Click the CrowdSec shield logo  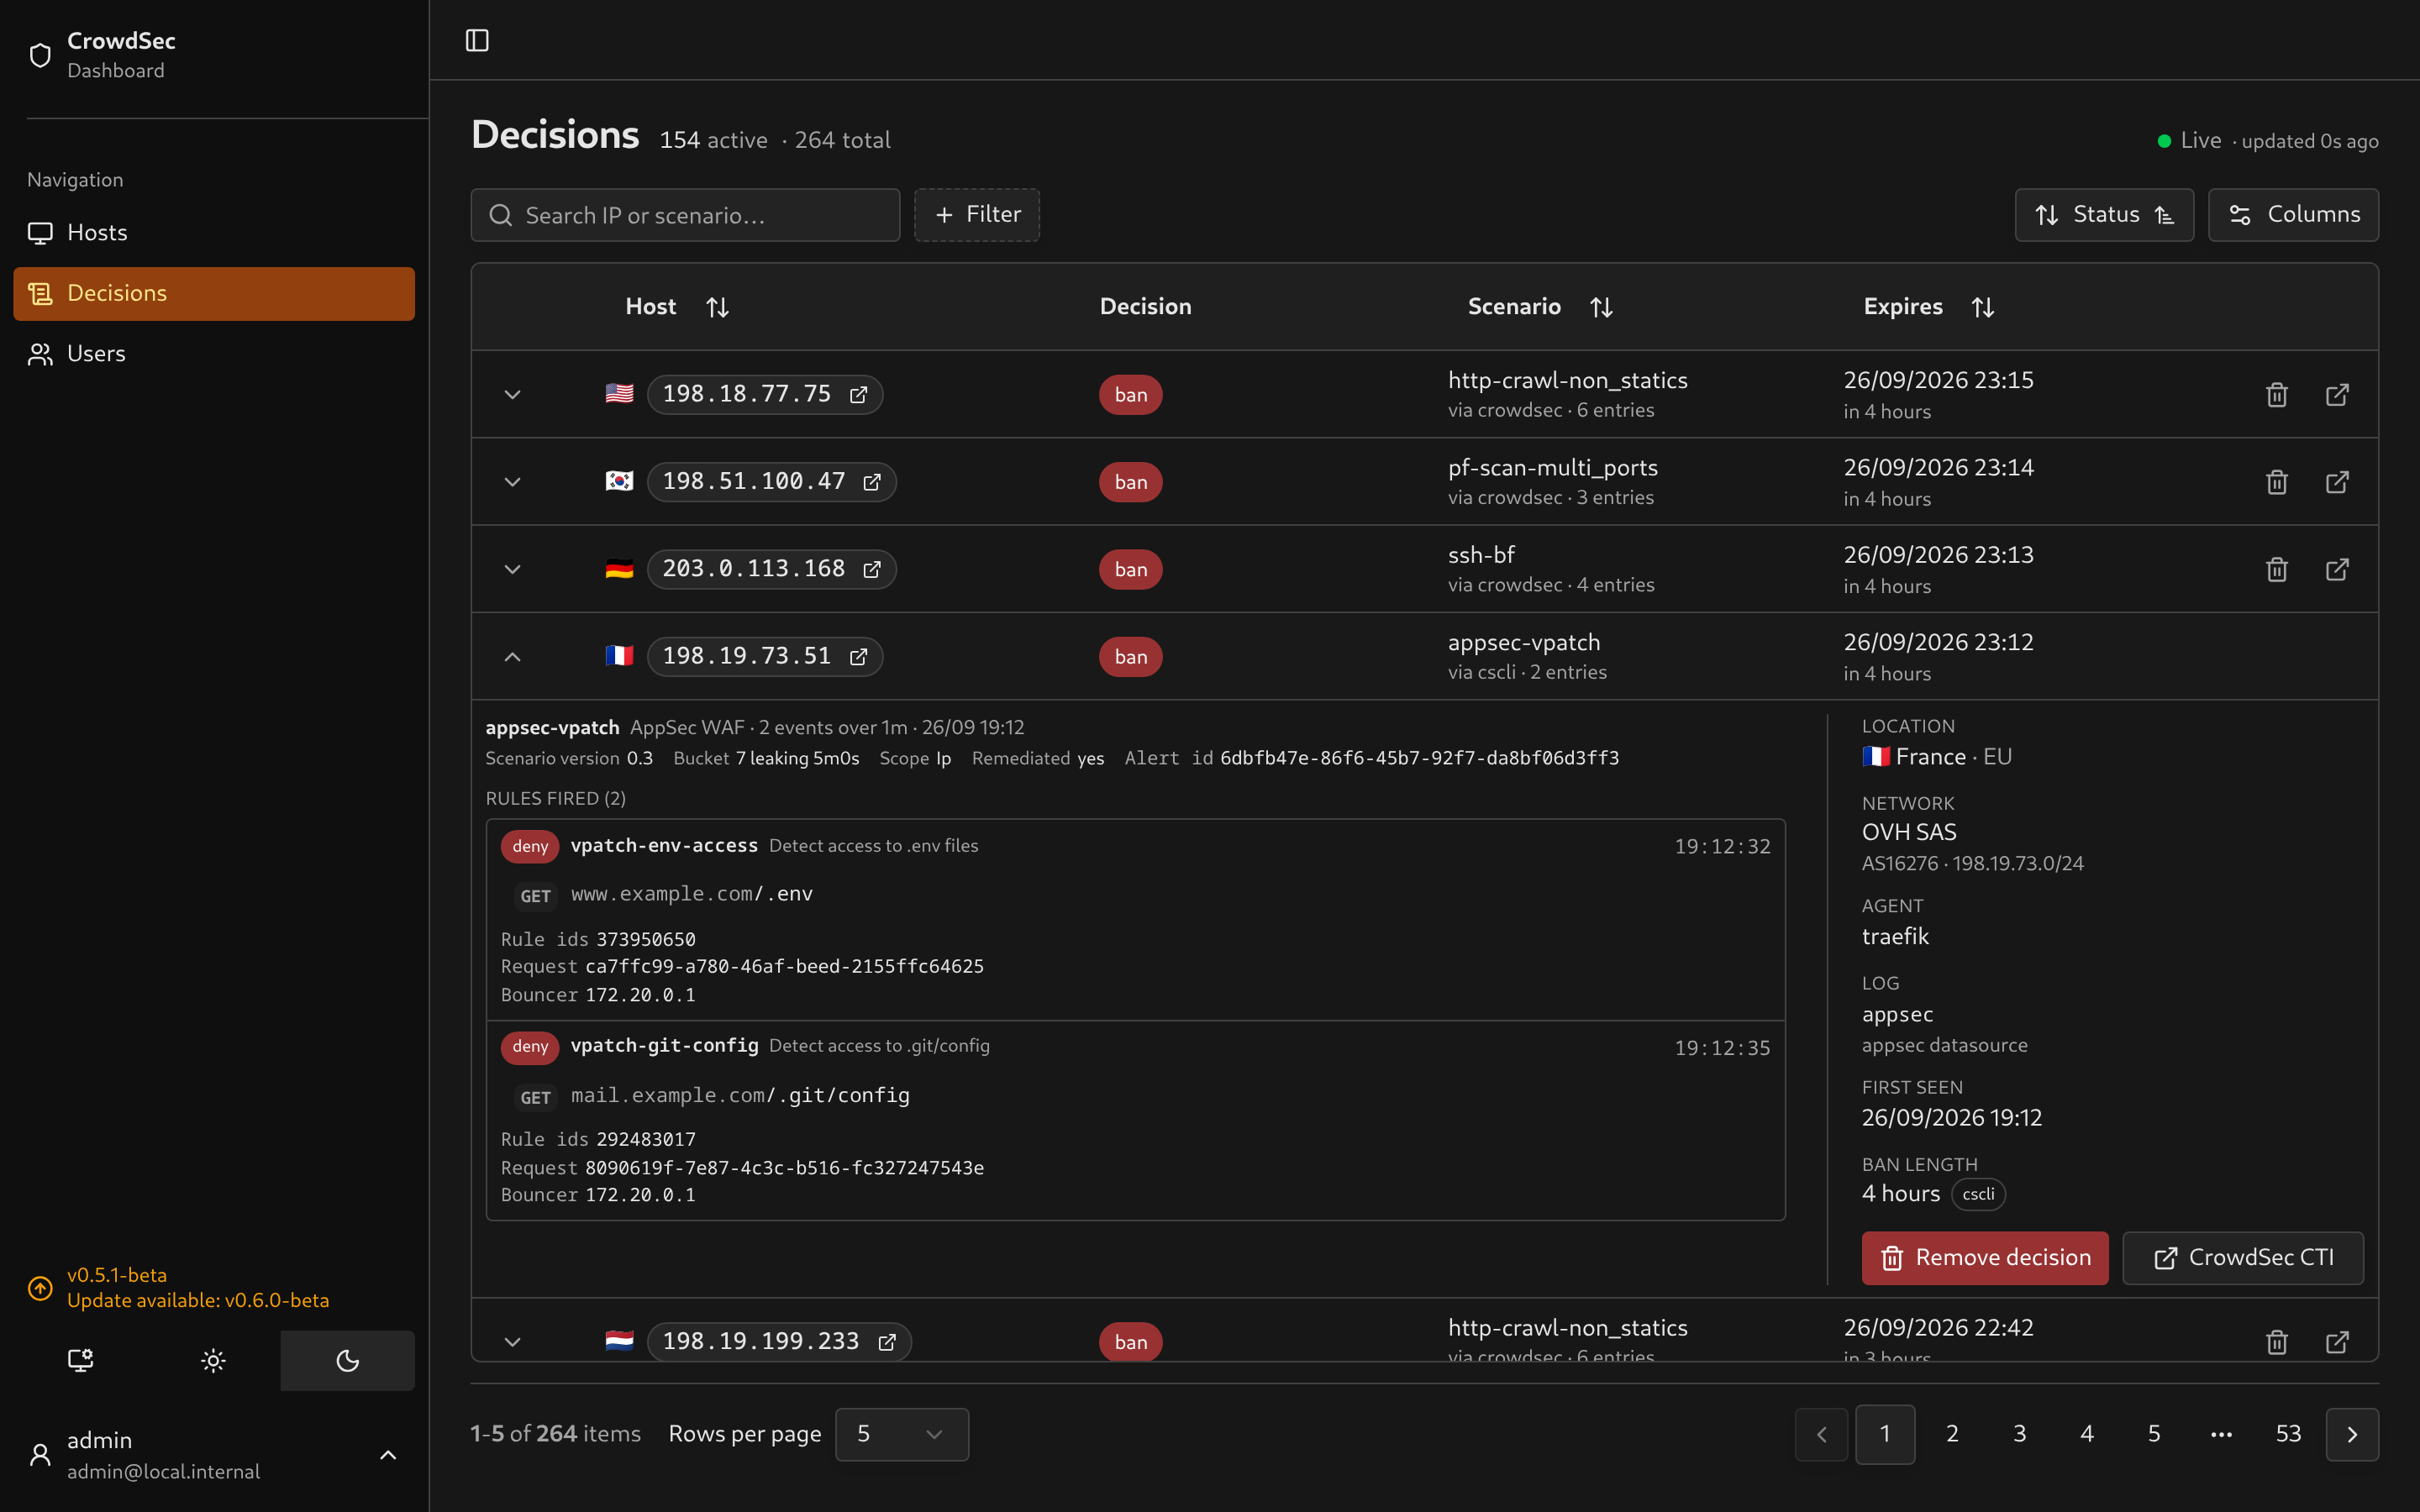click(40, 55)
